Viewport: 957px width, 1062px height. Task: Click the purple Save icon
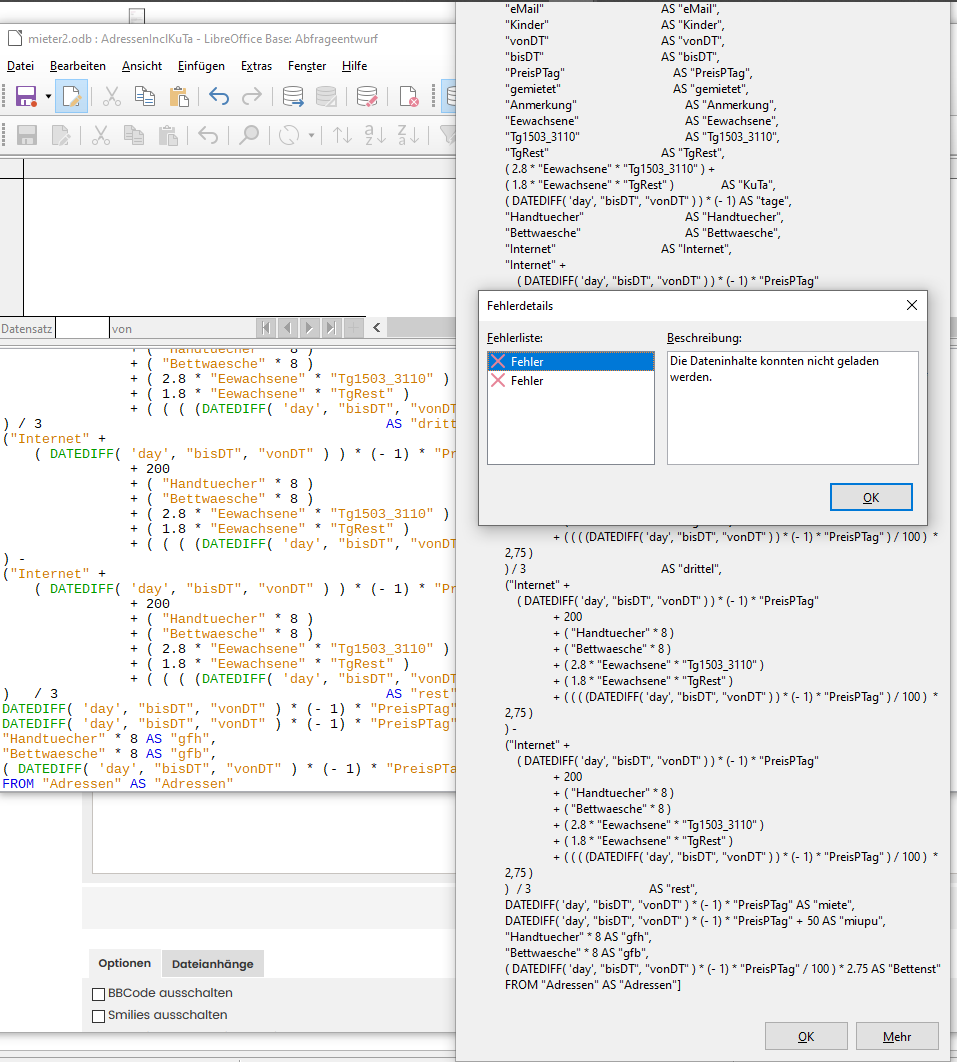pyautogui.click(x=26, y=96)
